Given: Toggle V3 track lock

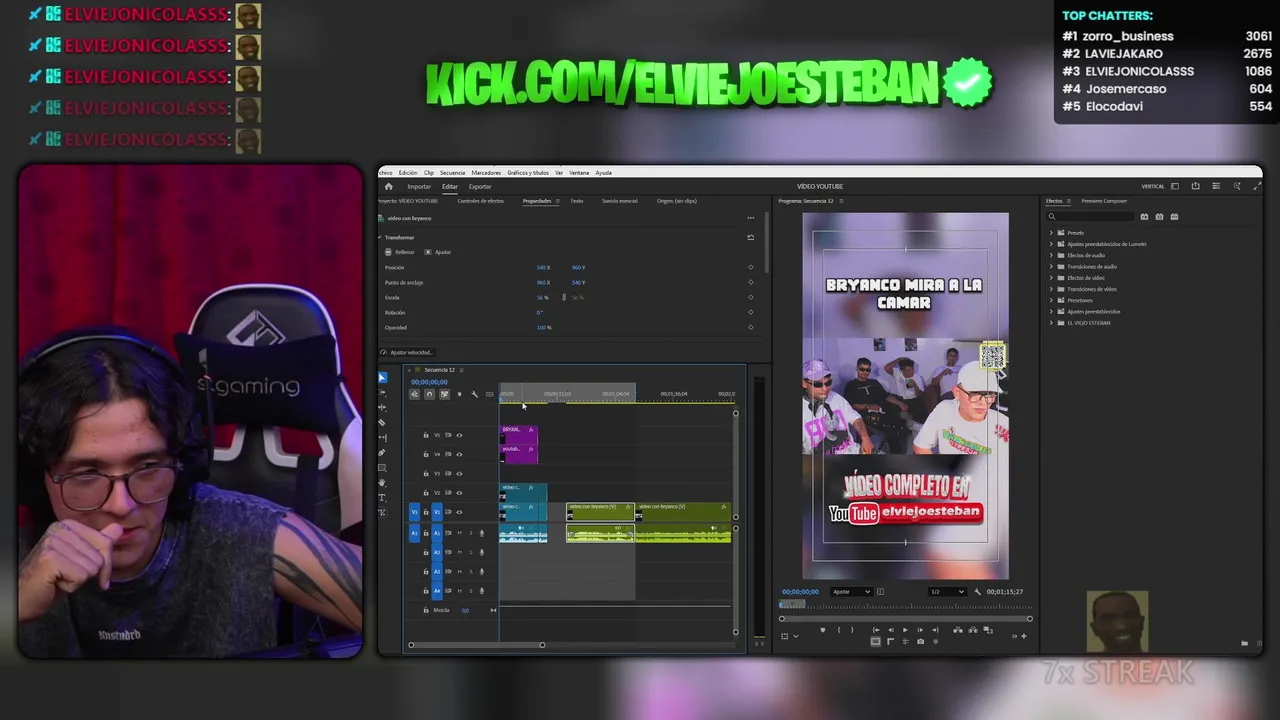Looking at the screenshot, I should pos(425,473).
